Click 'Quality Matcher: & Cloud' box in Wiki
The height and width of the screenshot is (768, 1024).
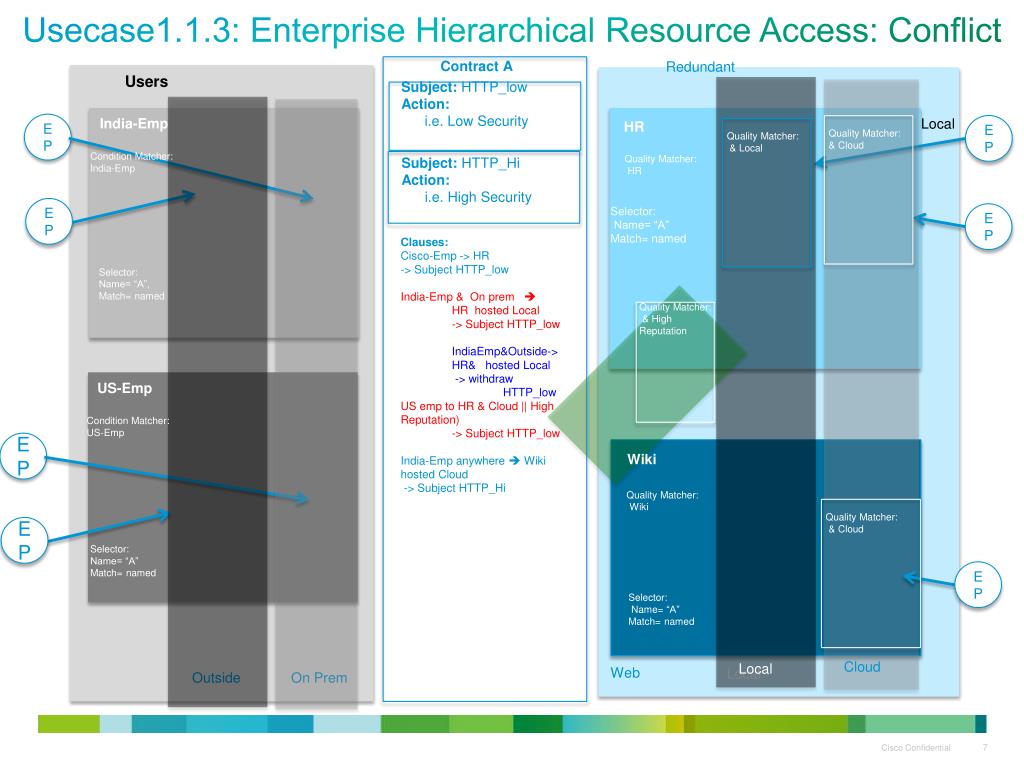click(x=871, y=573)
